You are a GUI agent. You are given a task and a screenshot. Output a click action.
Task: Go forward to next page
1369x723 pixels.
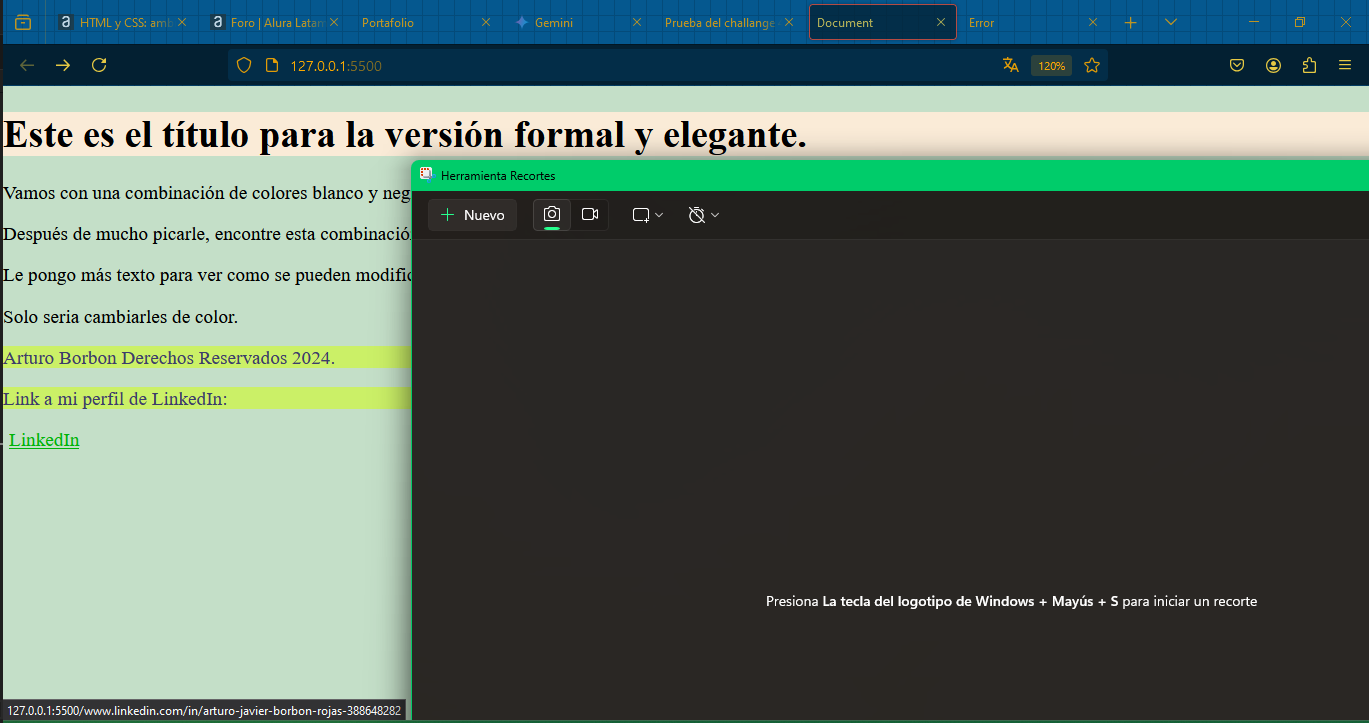(63, 65)
